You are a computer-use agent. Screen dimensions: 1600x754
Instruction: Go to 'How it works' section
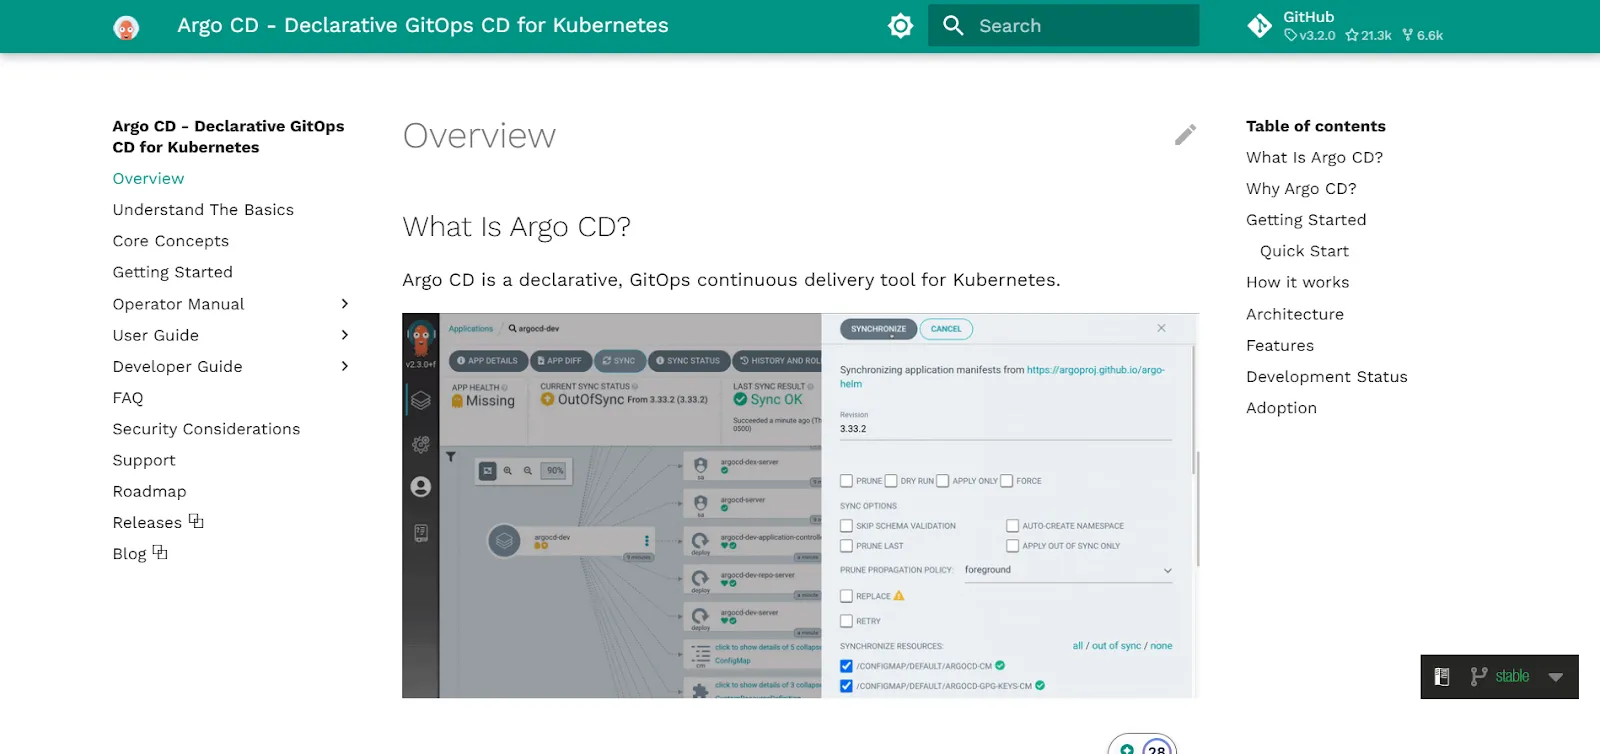(1297, 282)
